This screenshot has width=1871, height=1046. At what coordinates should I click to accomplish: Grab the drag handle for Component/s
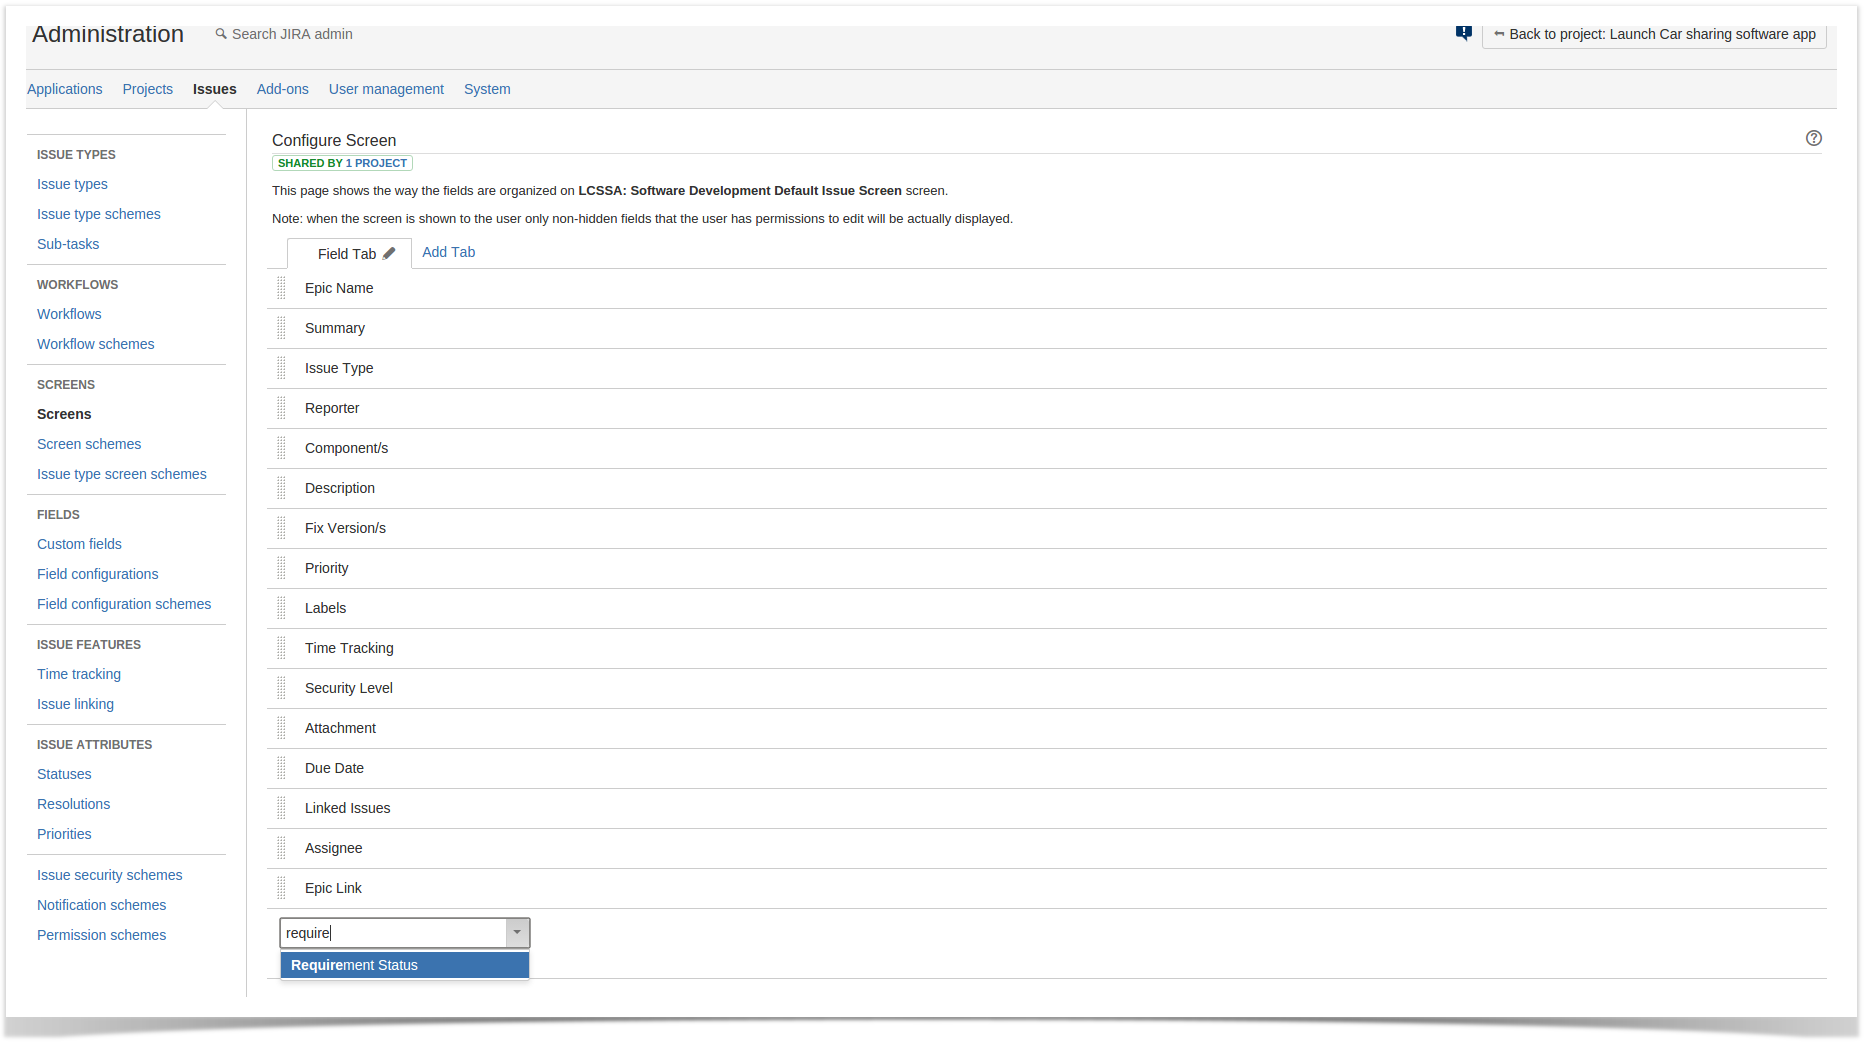281,448
